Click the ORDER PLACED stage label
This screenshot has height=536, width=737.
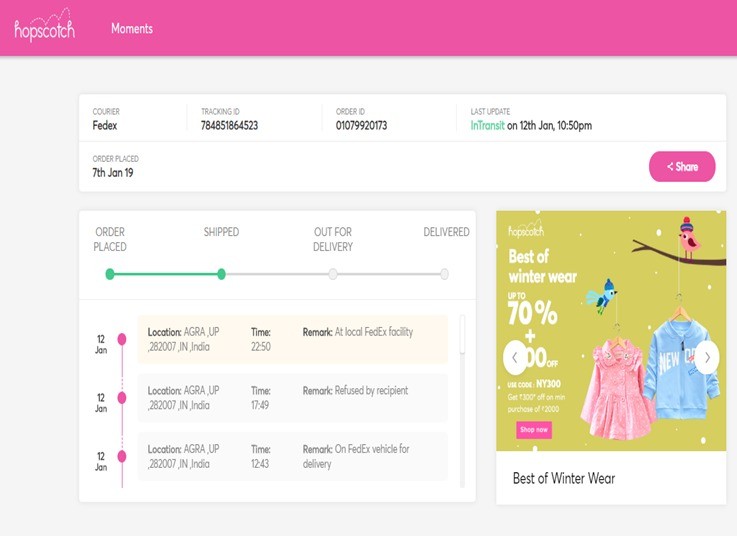pyautogui.click(x=110, y=239)
